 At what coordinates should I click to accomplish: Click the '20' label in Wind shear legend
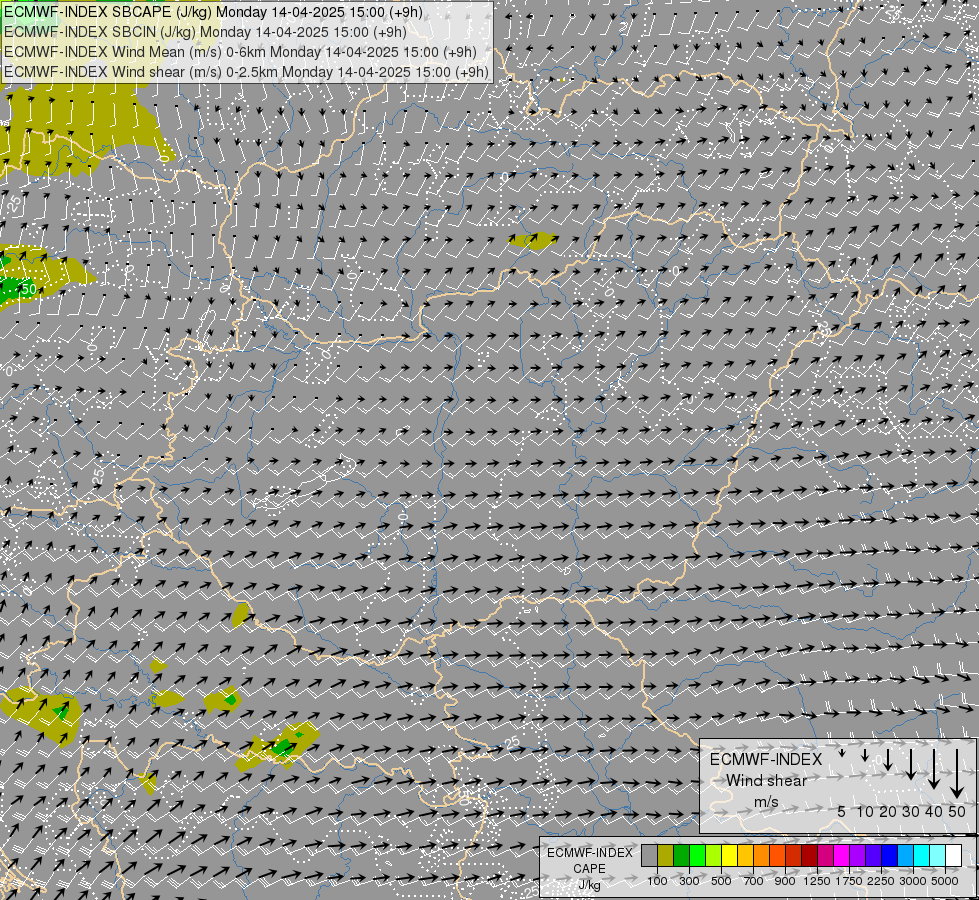[x=888, y=811]
